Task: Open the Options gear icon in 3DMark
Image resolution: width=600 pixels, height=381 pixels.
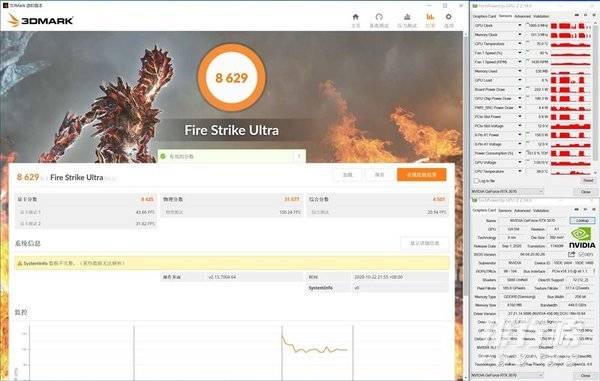Action: pyautogui.click(x=448, y=17)
